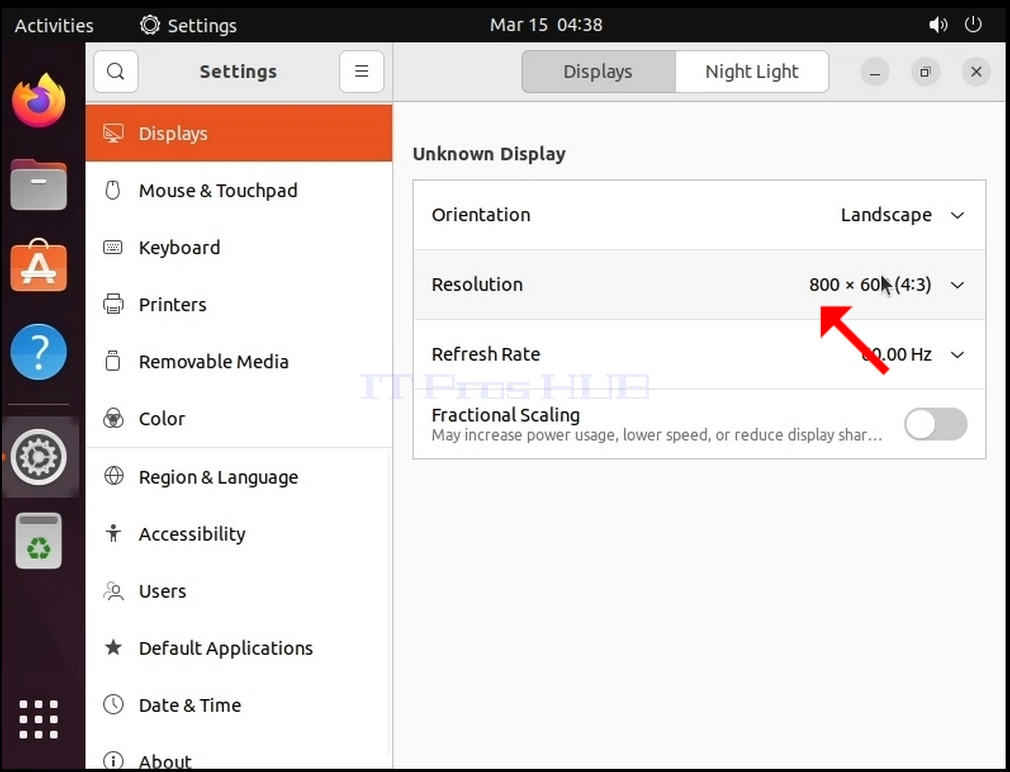Open the Files app from dock
The image size is (1010, 772).
pyautogui.click(x=39, y=185)
